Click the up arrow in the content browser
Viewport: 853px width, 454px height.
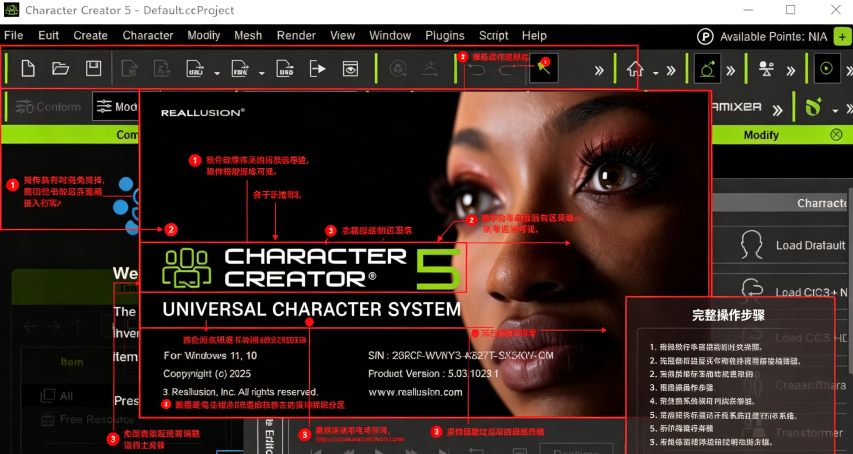tap(78, 326)
